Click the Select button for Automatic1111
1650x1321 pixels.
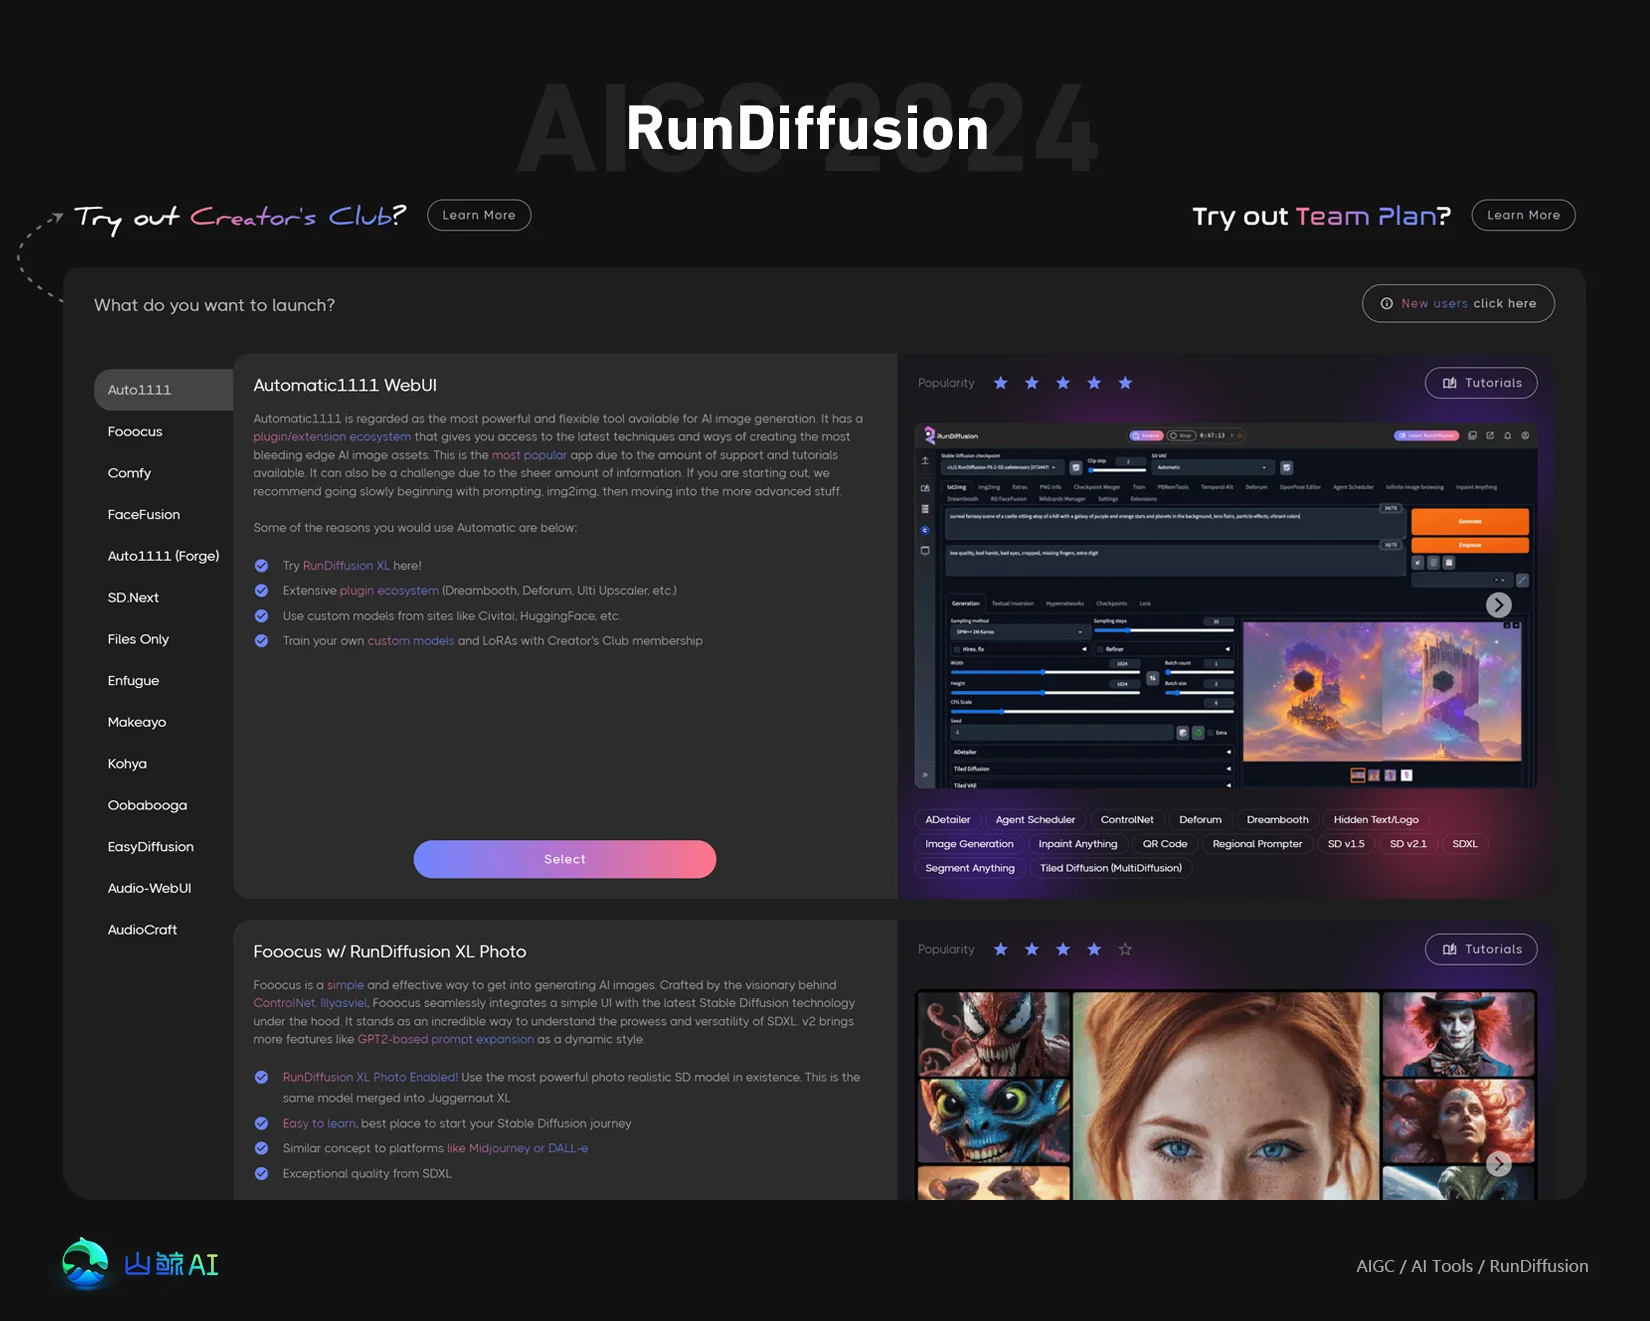pos(565,859)
